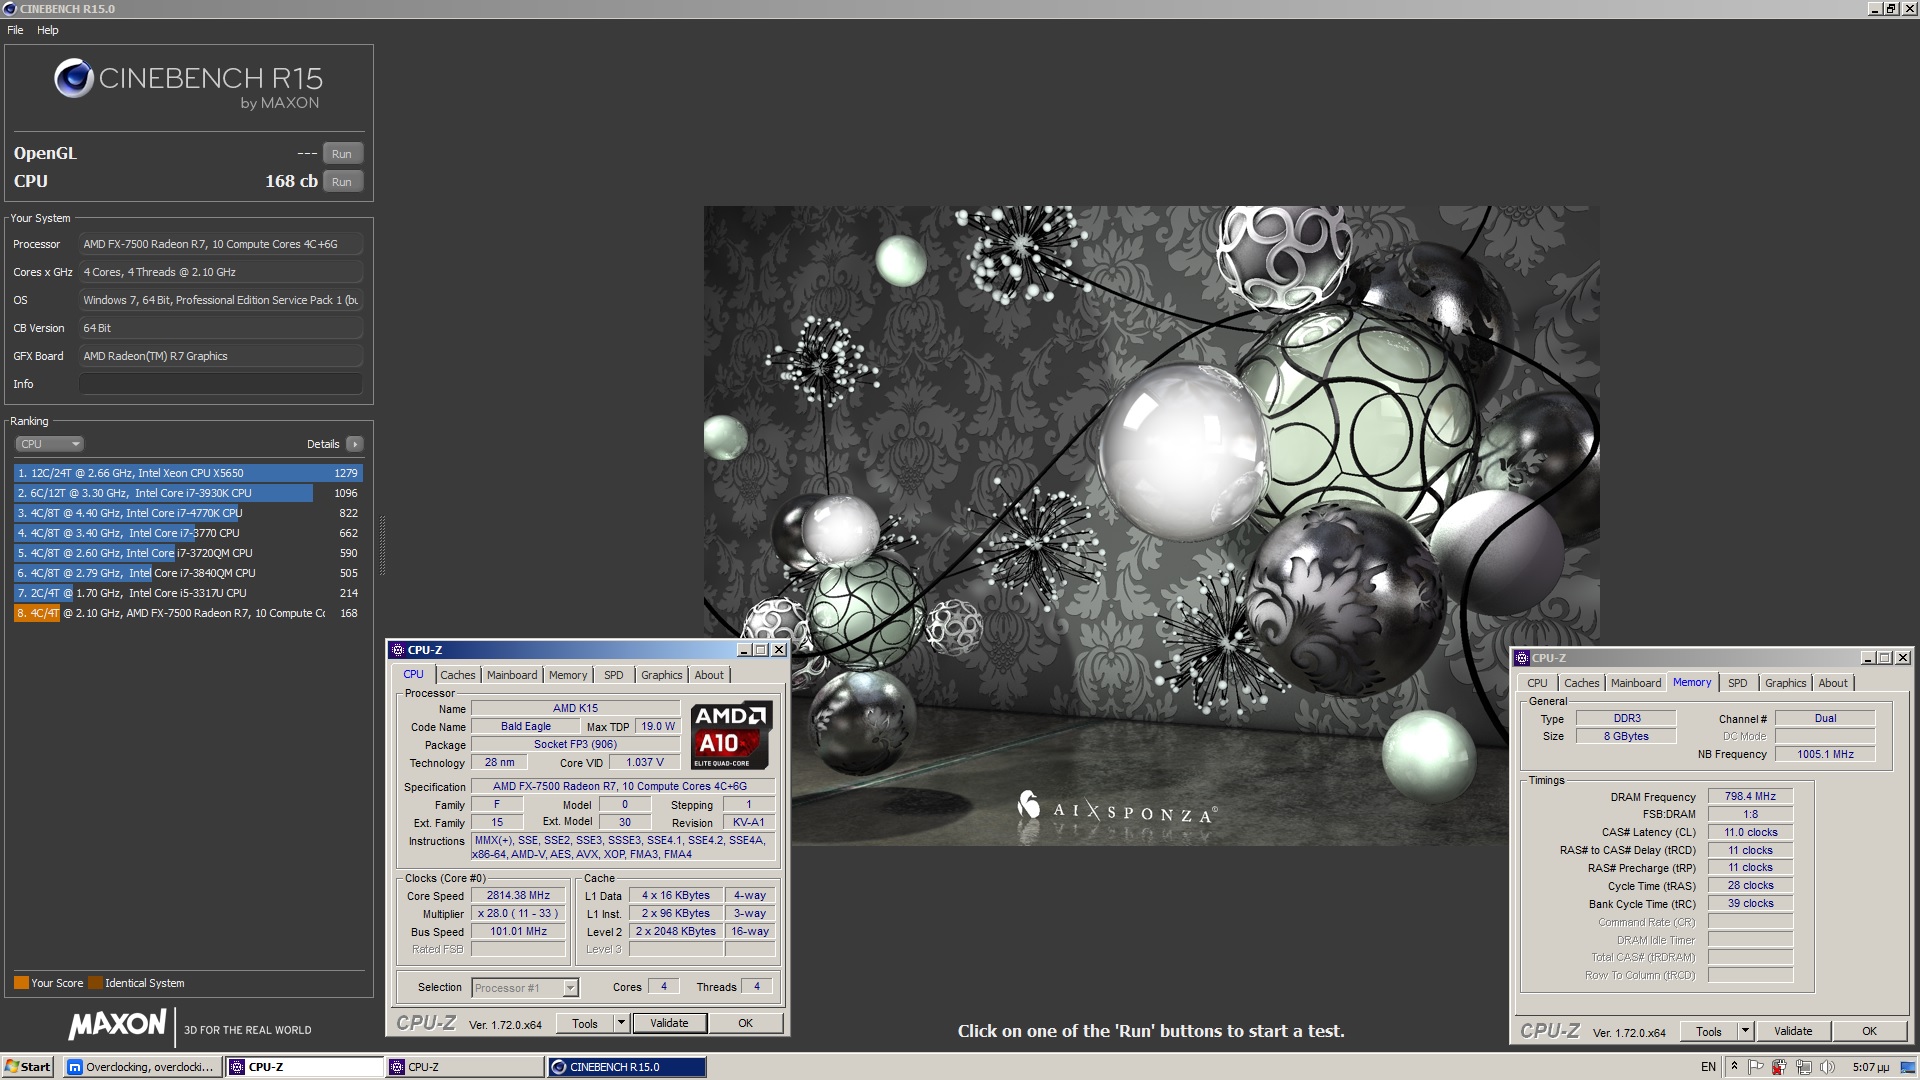
Task: Select the Xeon X5650 ranking row
Action: click(x=188, y=473)
